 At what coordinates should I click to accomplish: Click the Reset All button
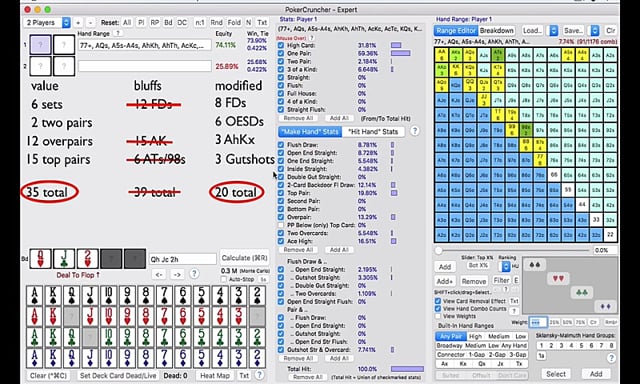(x=127, y=22)
